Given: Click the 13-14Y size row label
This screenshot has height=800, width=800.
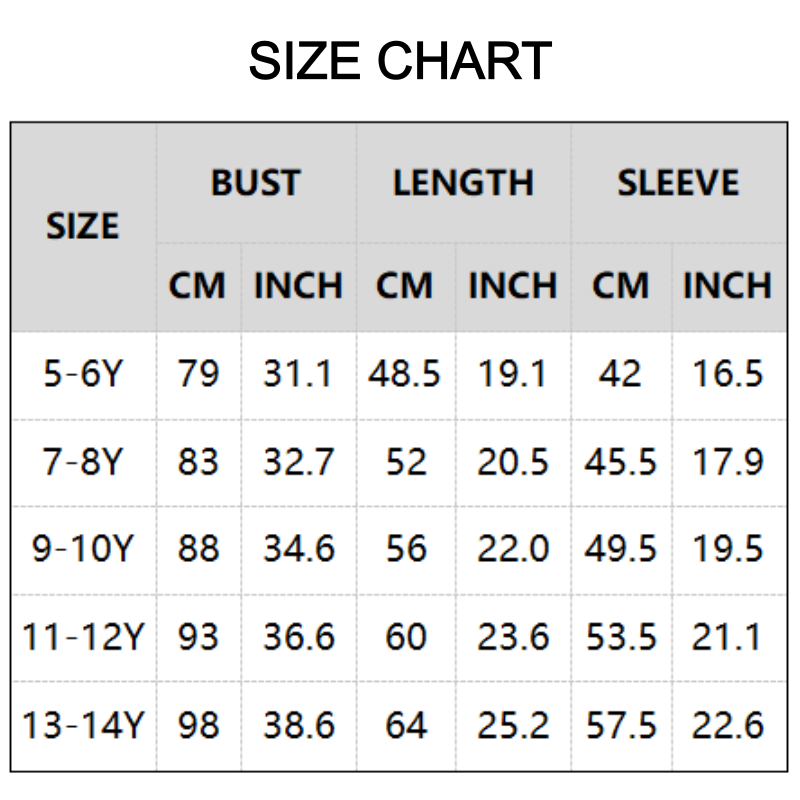Looking at the screenshot, I should point(83,725).
